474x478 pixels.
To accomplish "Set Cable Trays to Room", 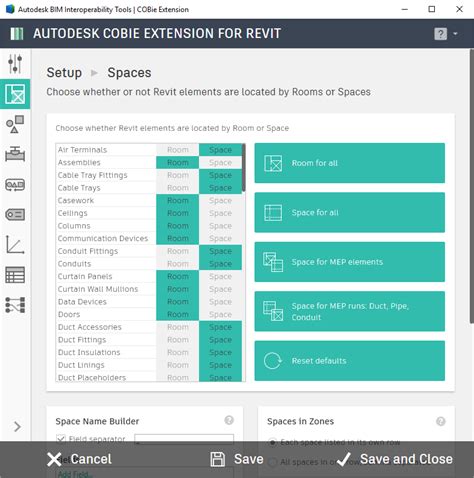I will 178,188.
